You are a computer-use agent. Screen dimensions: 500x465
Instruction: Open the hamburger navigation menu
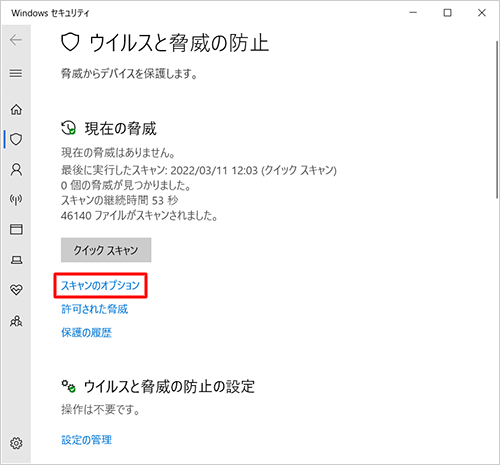tap(16, 73)
